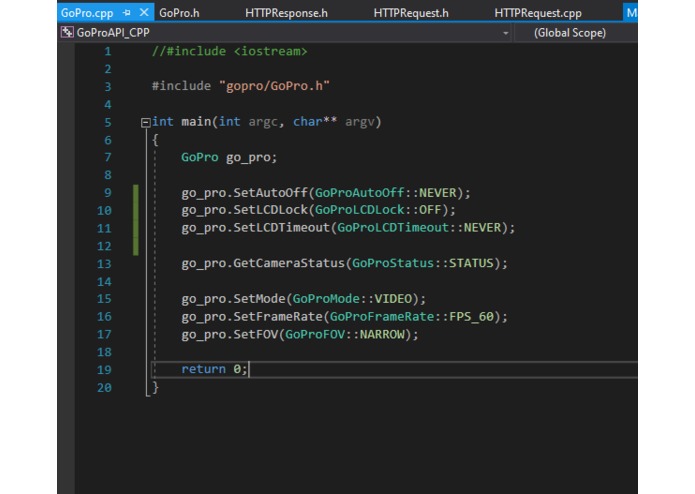The height and width of the screenshot is (494, 695).
Task: Click line number 13 in the gutter
Action: [104, 264]
